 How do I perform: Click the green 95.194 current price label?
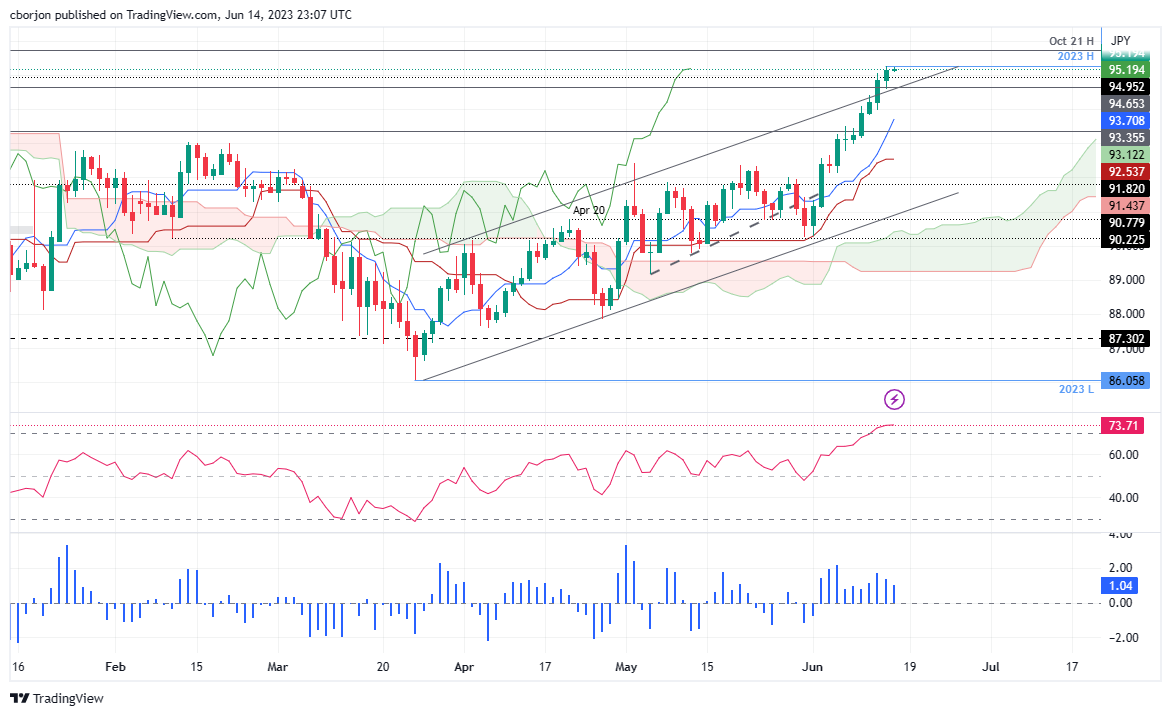point(1125,69)
